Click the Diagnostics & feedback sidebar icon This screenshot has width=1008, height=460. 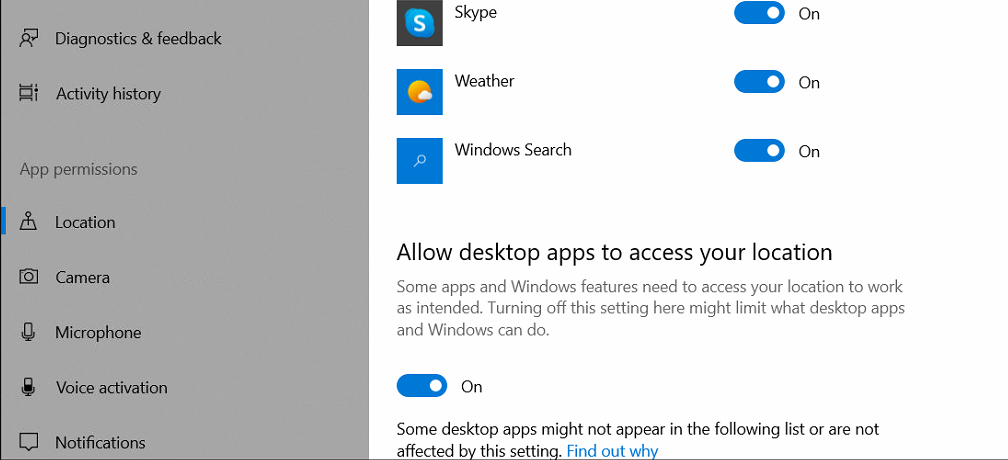point(28,39)
